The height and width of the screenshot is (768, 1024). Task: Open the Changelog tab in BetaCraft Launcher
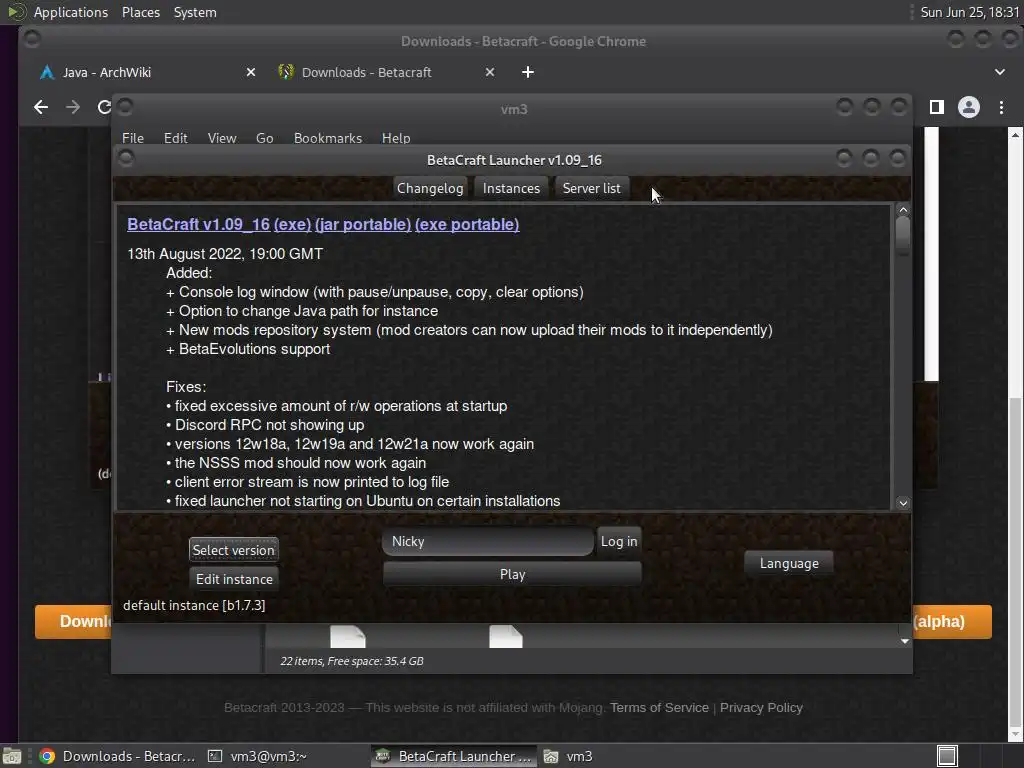point(430,188)
